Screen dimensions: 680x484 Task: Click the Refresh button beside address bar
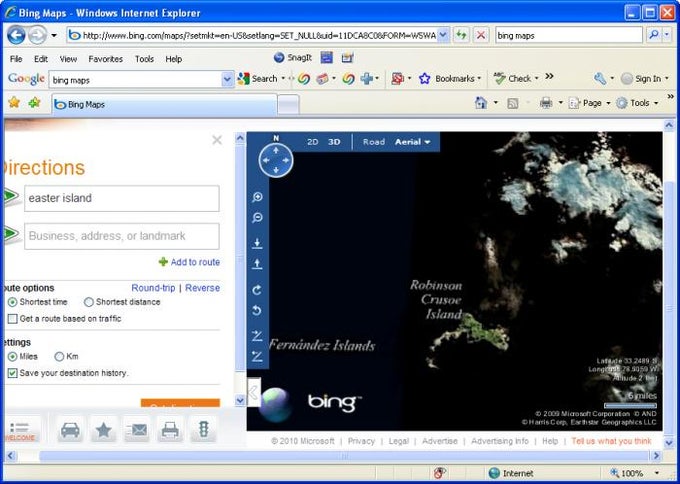[461, 35]
